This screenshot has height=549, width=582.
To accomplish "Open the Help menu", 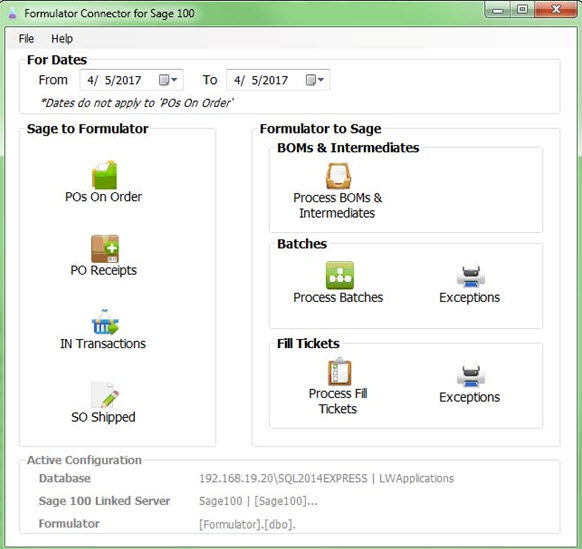I will tap(62, 39).
